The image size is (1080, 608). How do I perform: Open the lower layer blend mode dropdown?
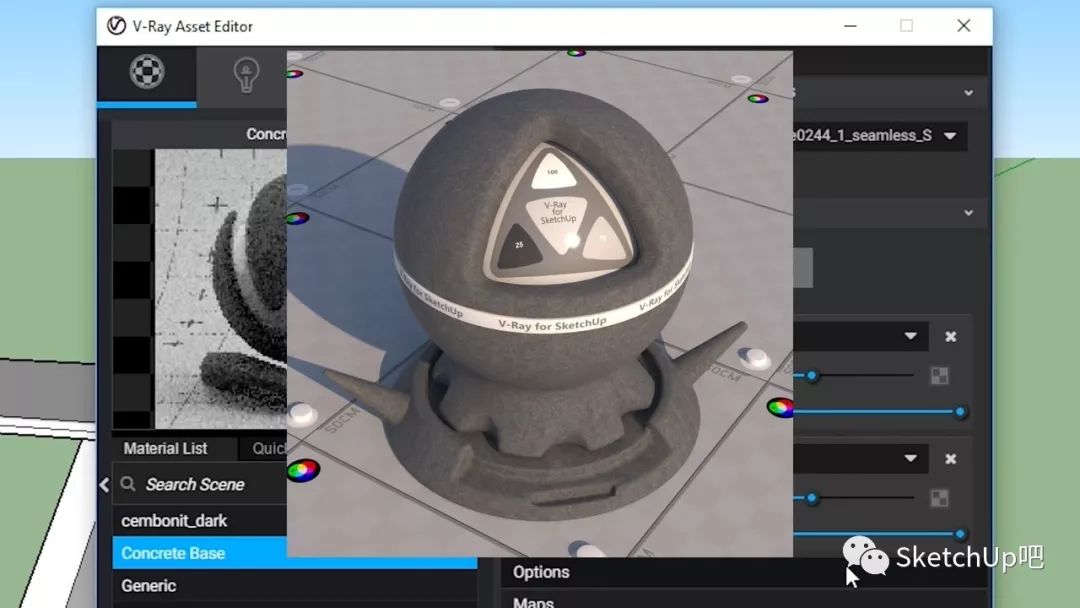(x=910, y=459)
